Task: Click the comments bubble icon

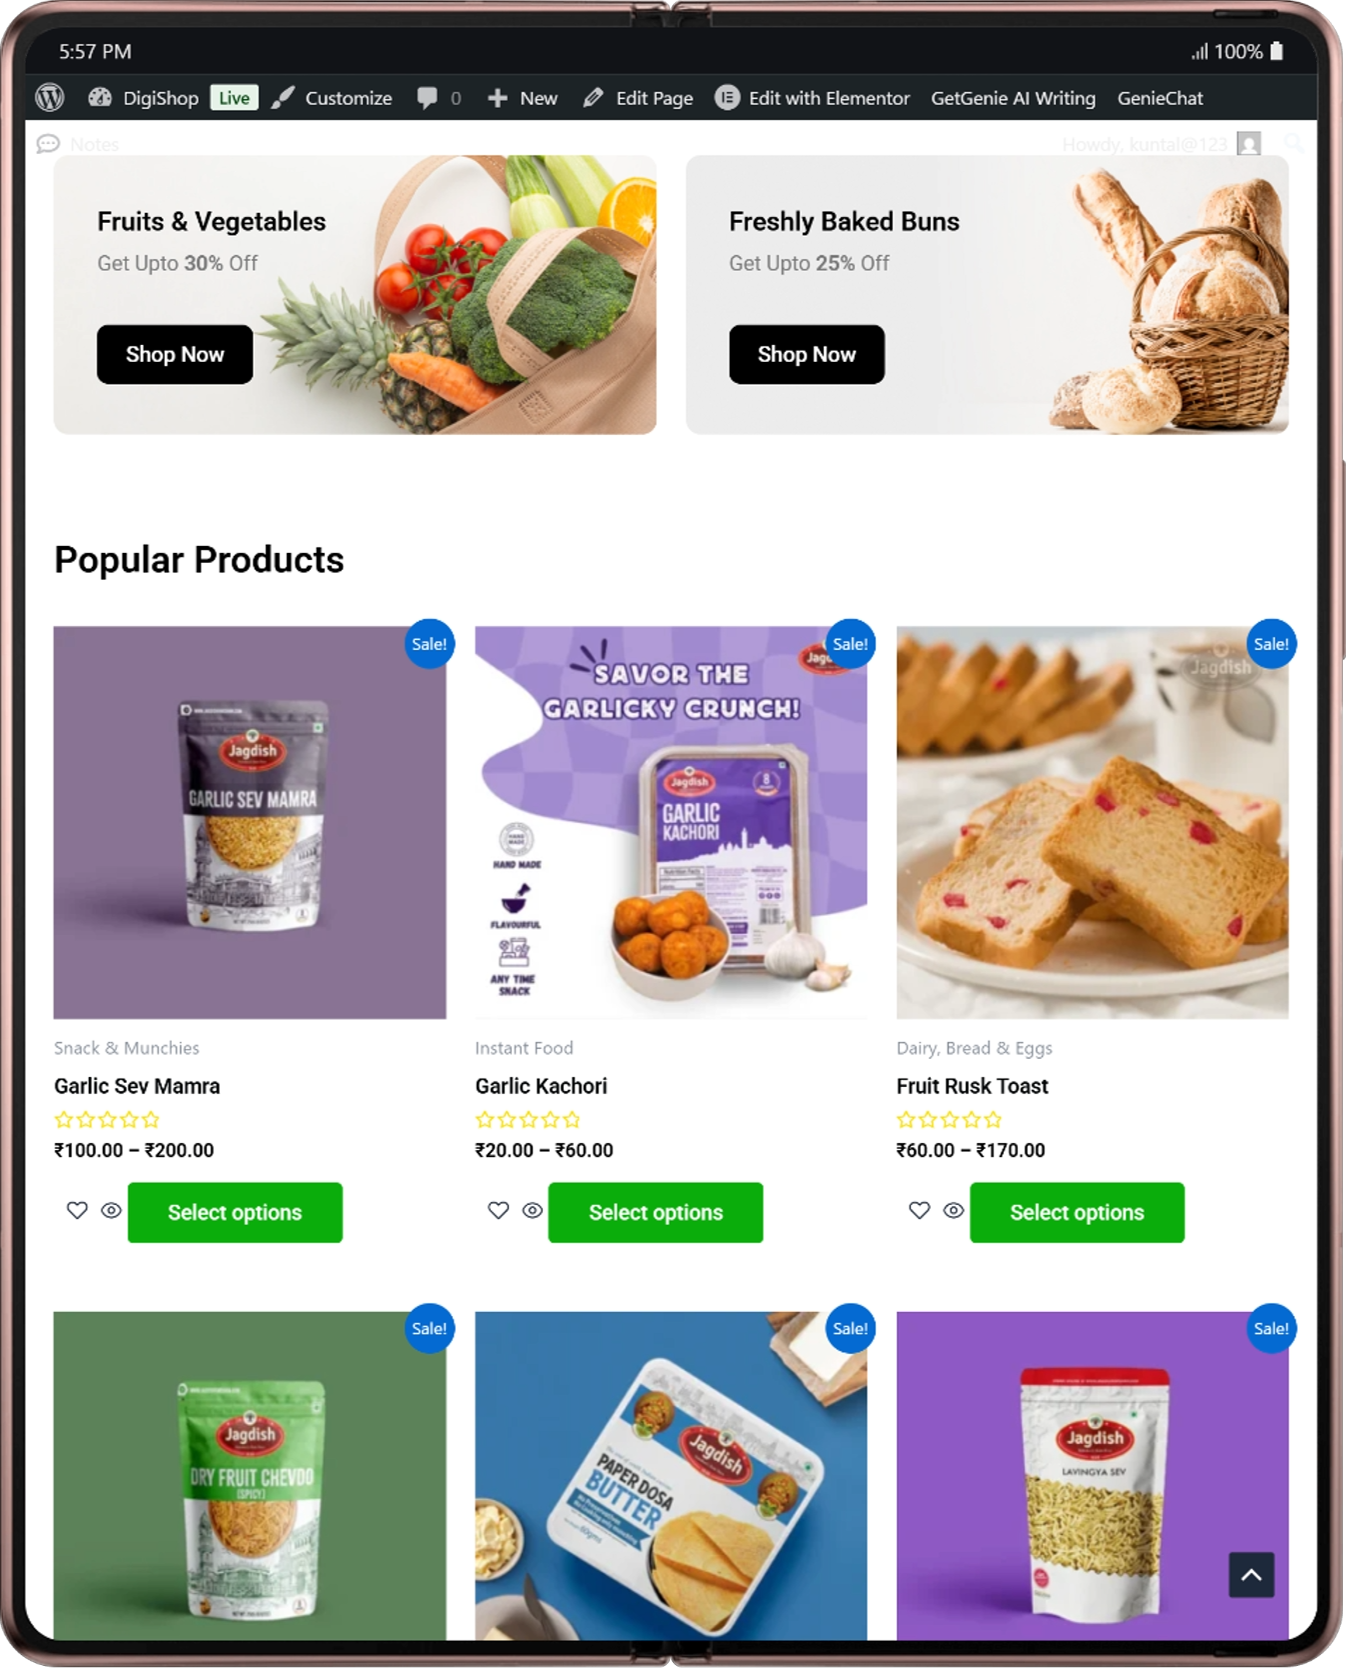Action: [x=427, y=98]
